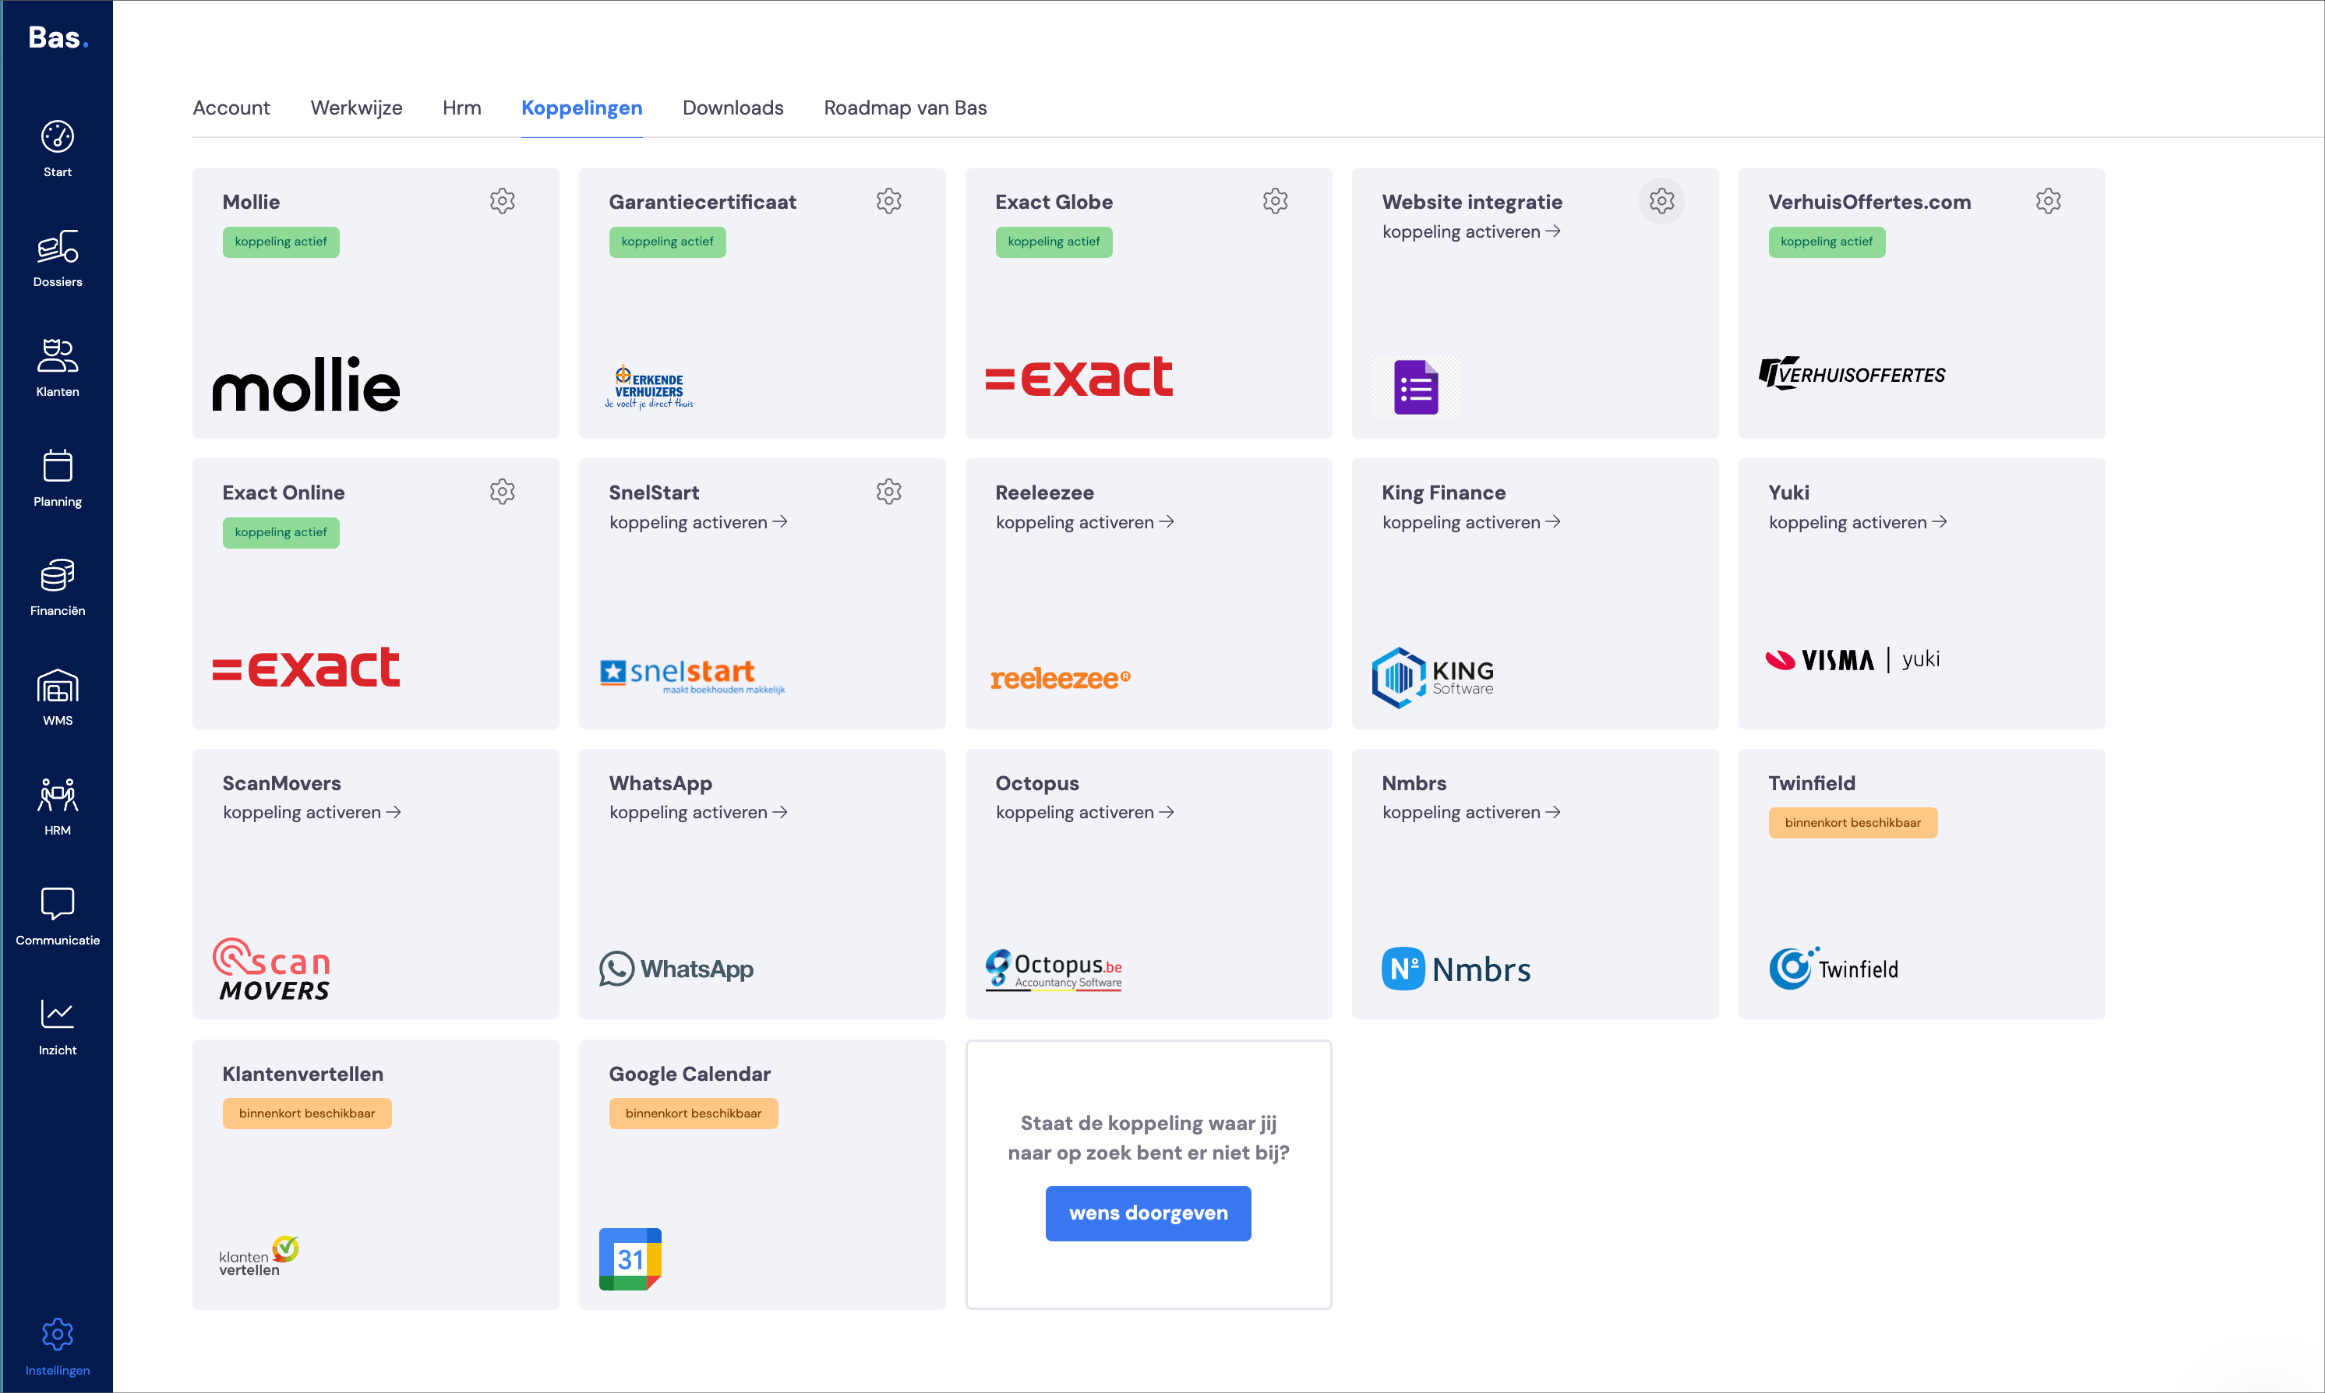The width and height of the screenshot is (2325, 1393).
Task: Switch to the Werkwijze tab
Action: coord(356,108)
